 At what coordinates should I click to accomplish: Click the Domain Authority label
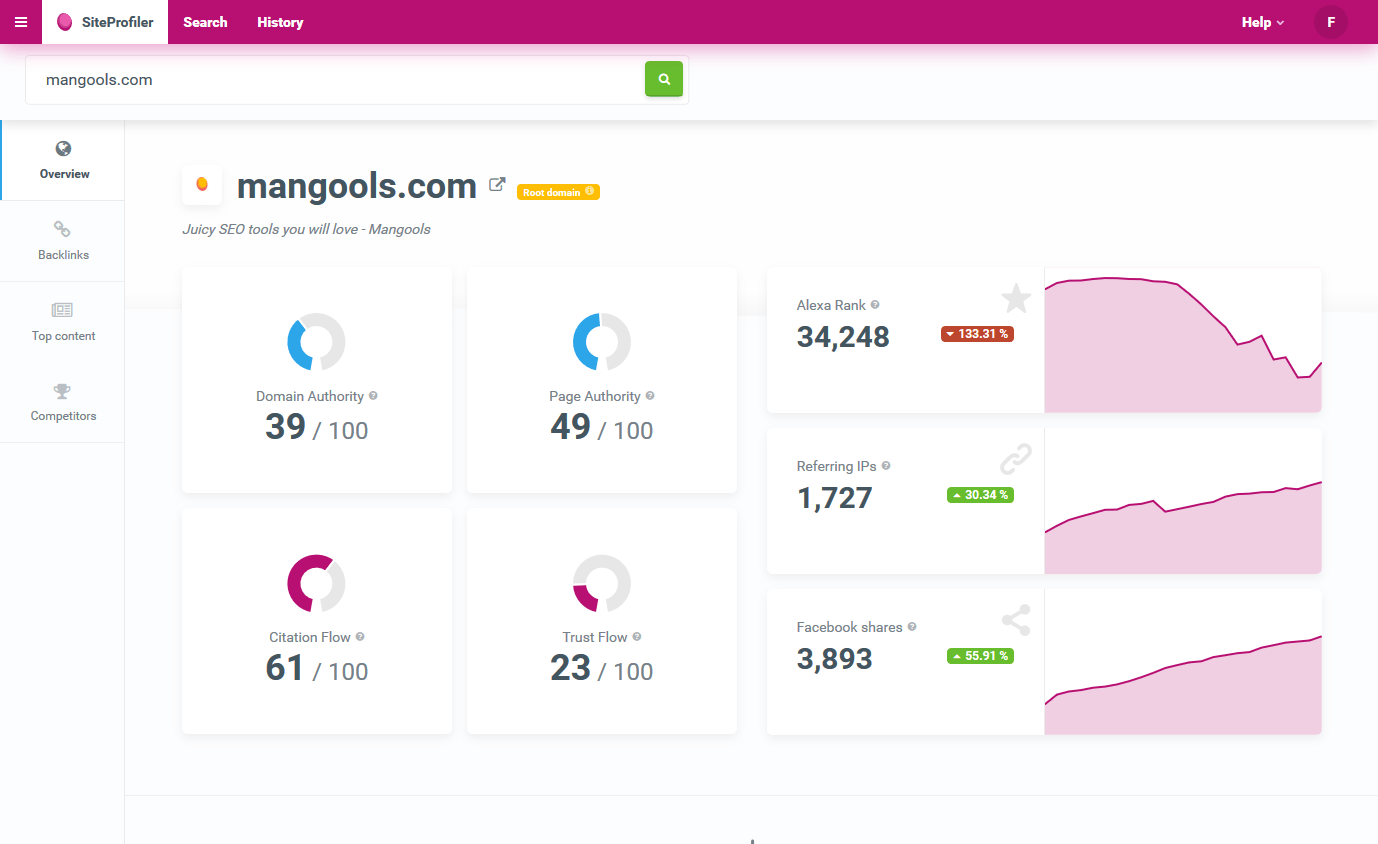click(x=310, y=397)
